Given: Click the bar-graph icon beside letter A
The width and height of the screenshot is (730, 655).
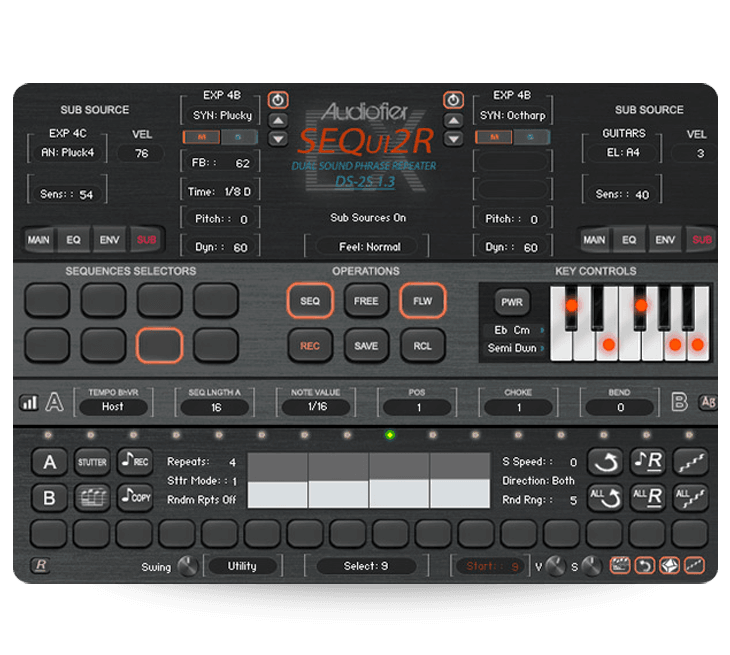Looking at the screenshot, I should [29, 402].
